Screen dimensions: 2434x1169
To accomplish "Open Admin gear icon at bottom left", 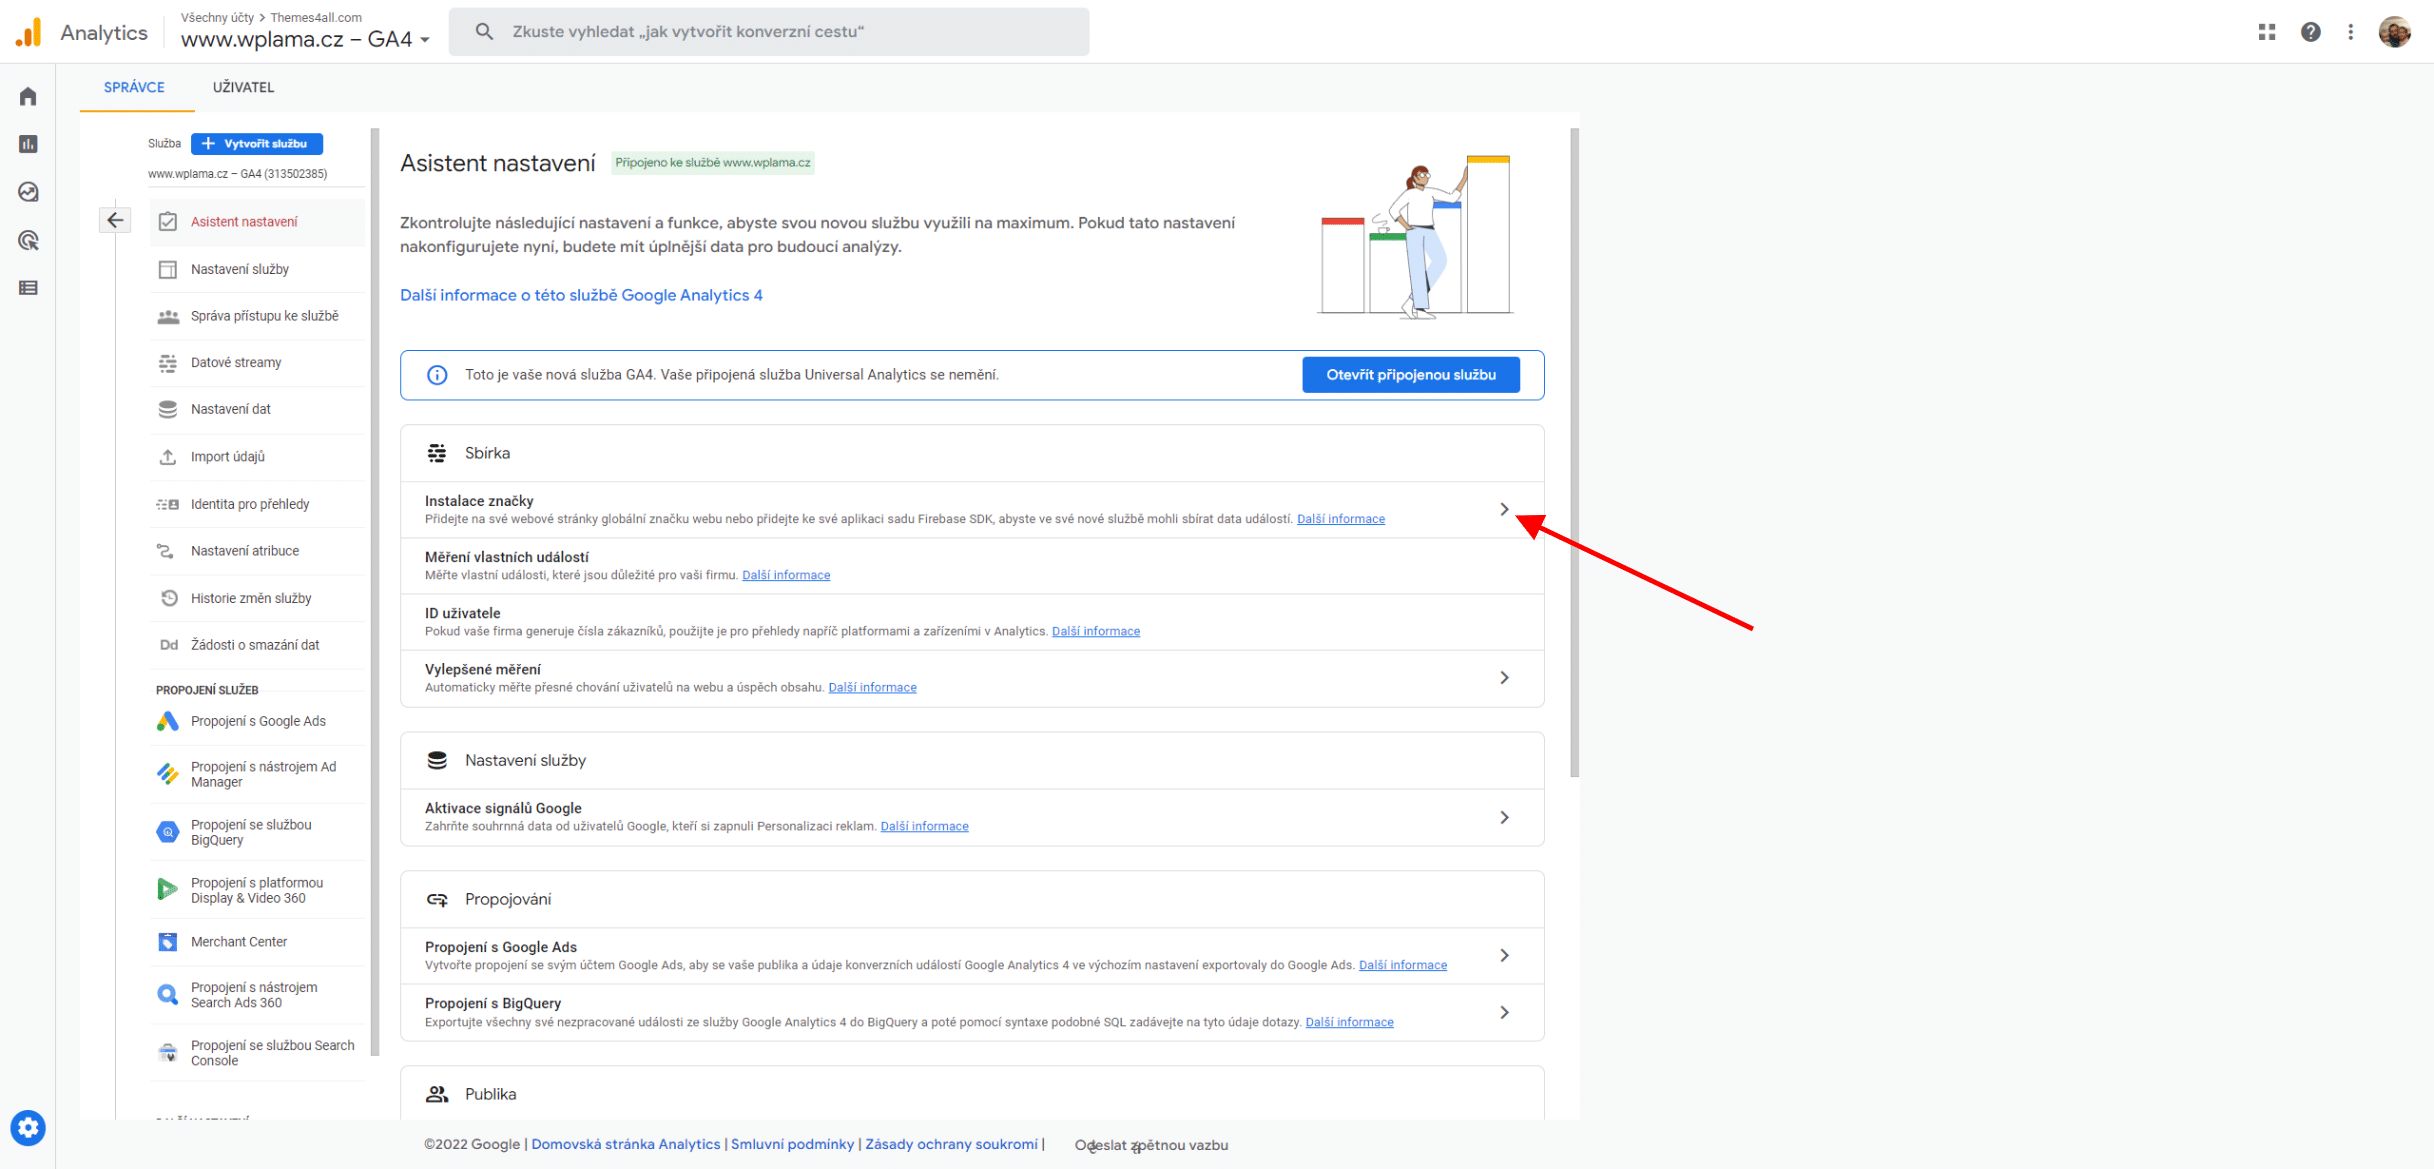I will tap(28, 1128).
